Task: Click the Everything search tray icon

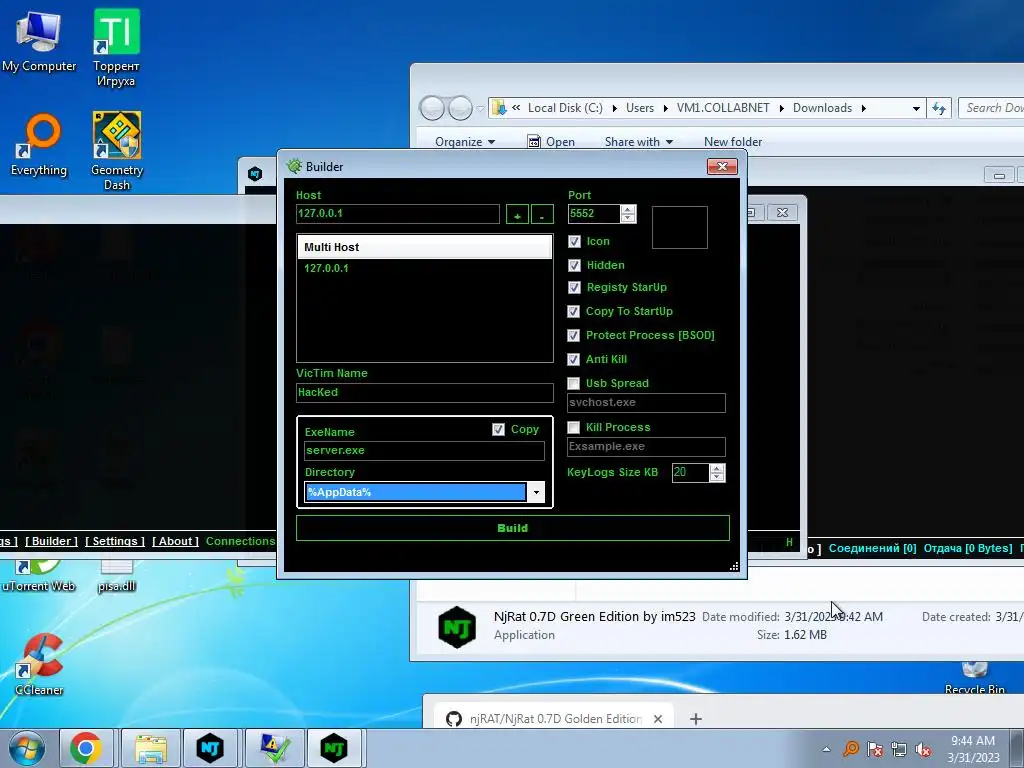Action: (x=851, y=749)
